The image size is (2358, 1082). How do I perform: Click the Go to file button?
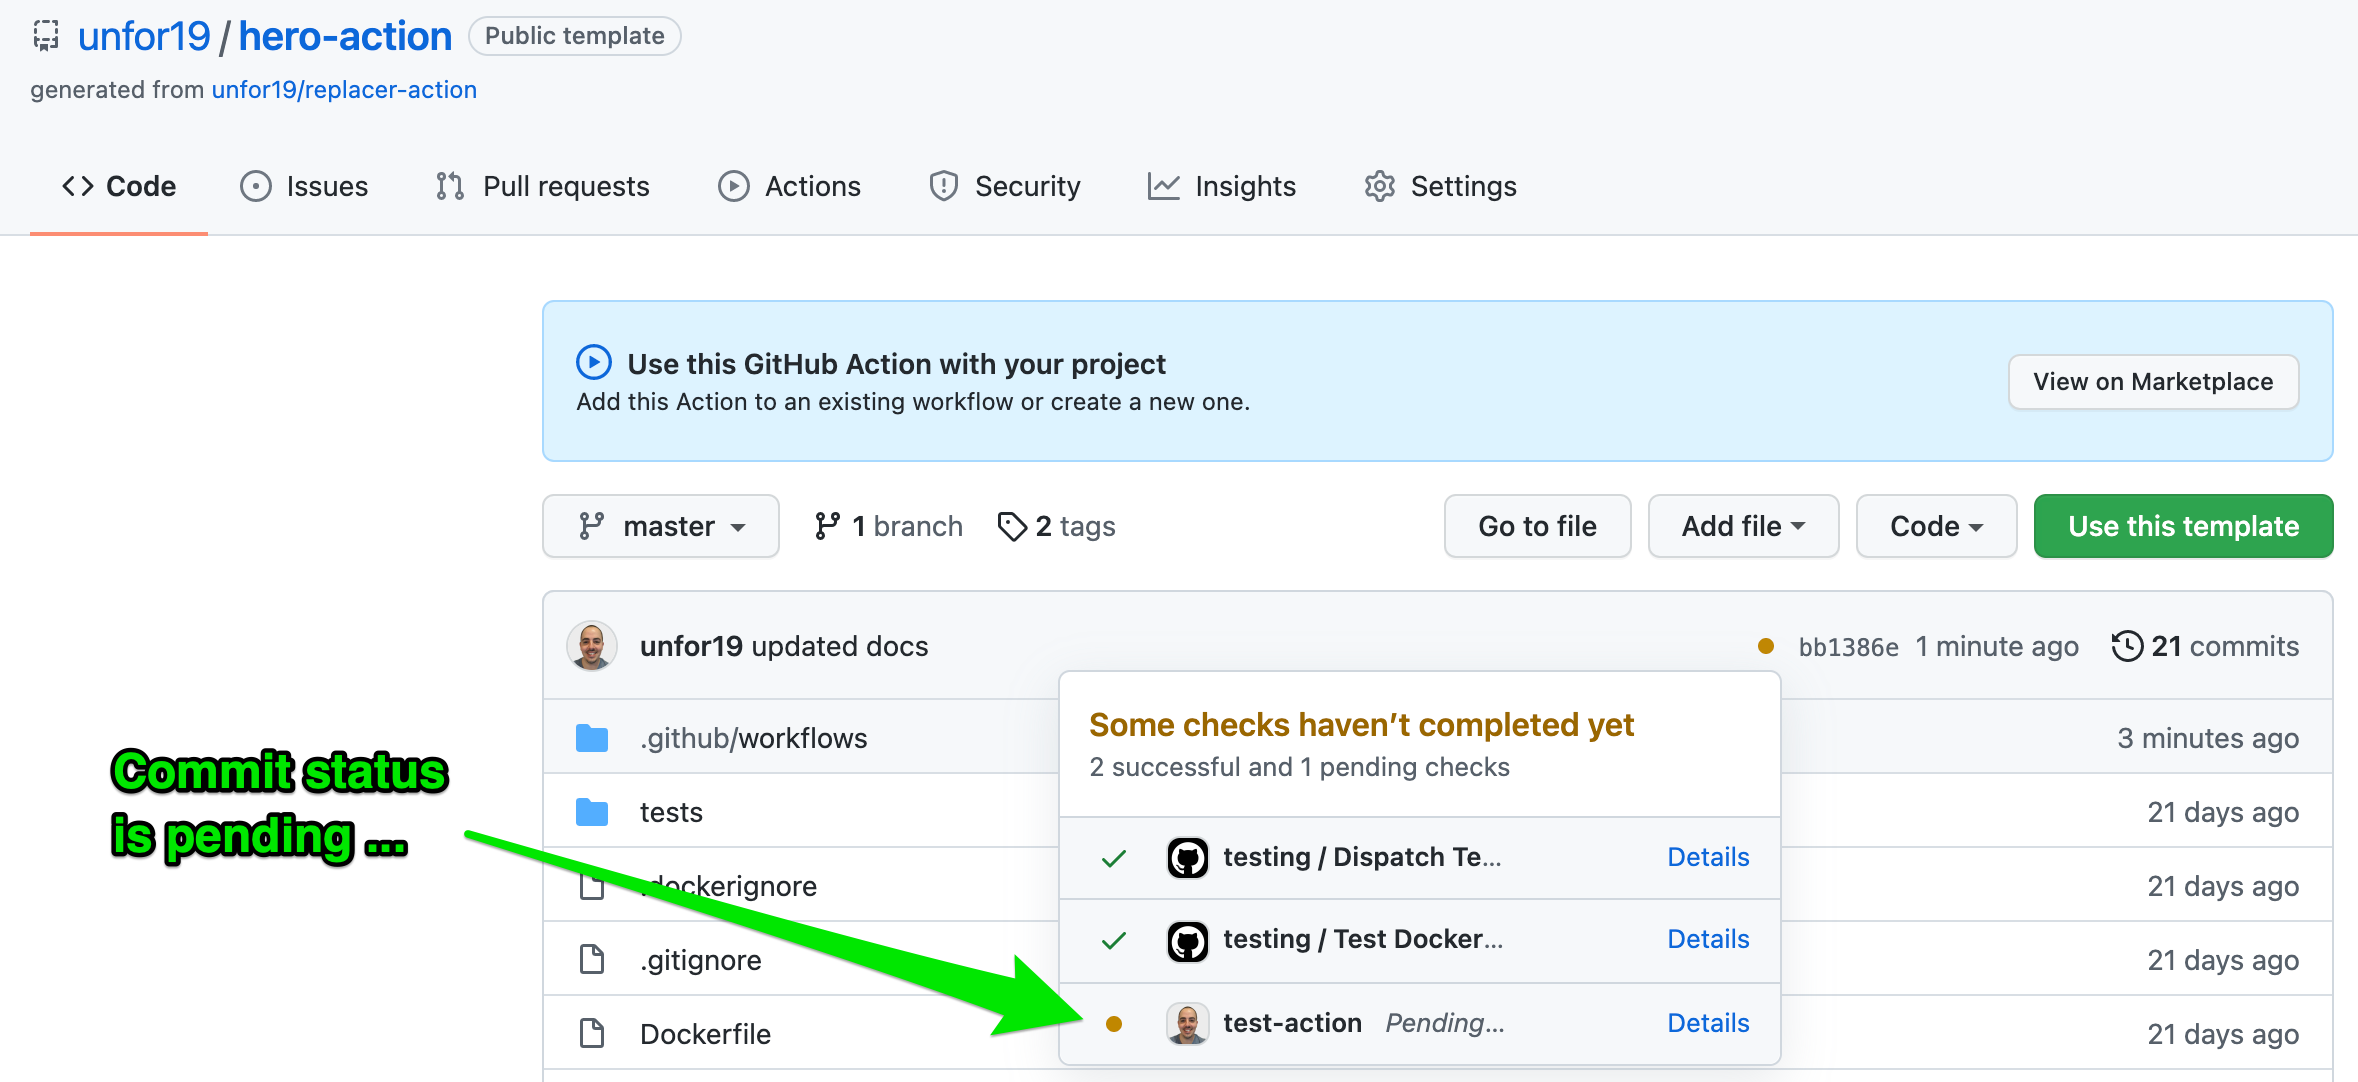tap(1538, 526)
